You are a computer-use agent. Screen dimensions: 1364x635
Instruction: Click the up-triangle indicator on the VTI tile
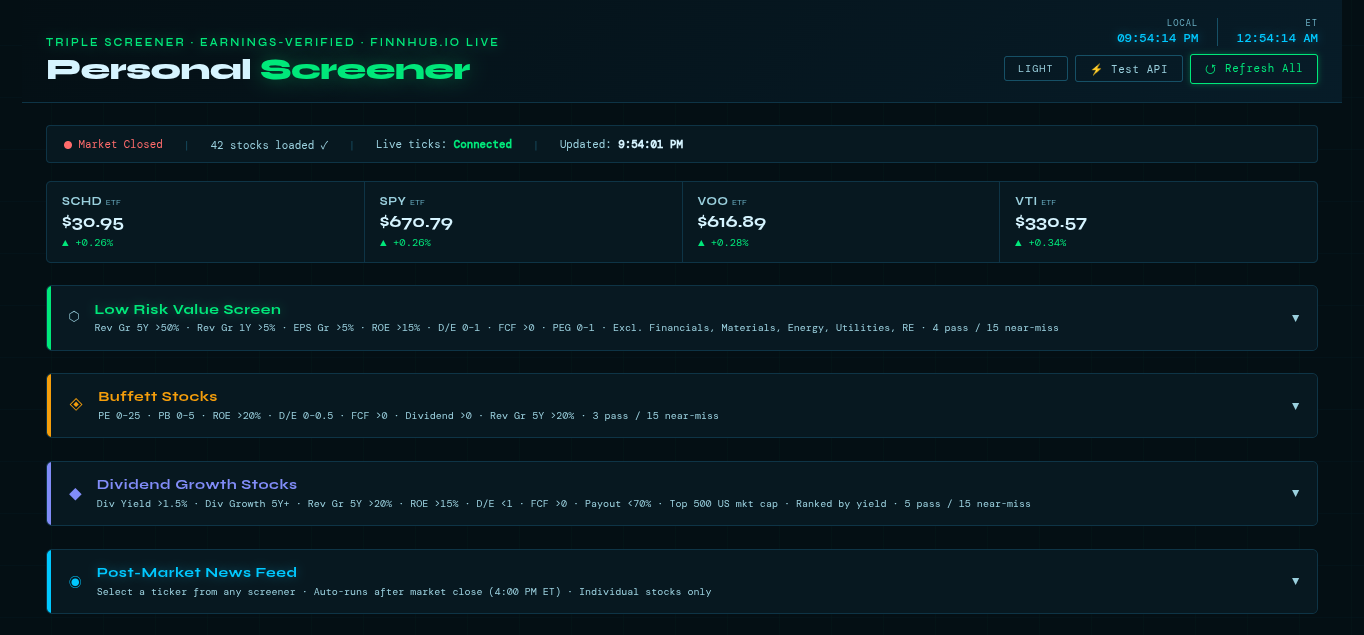pos(1019,242)
